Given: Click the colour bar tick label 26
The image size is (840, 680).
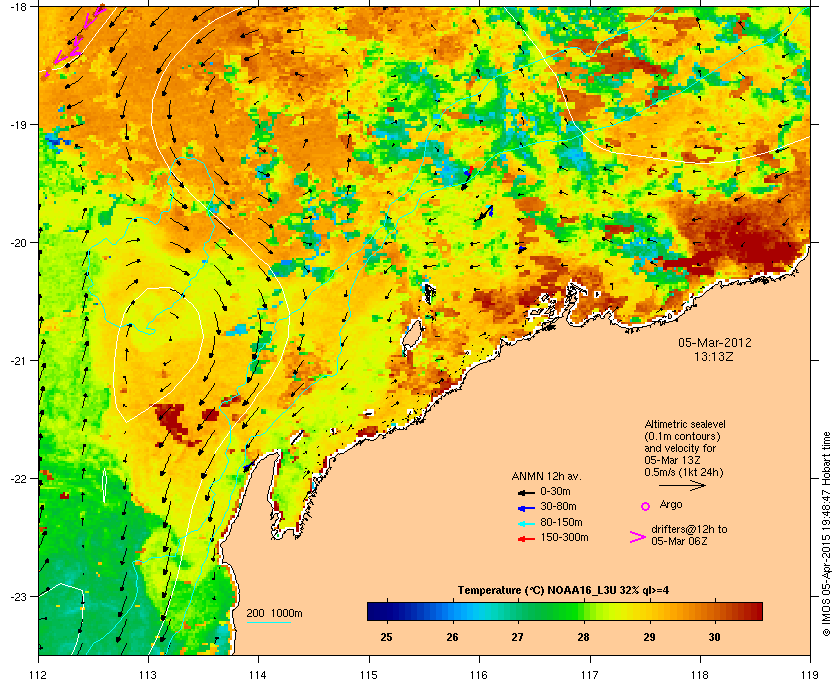Looking at the screenshot, I should click(x=453, y=637).
